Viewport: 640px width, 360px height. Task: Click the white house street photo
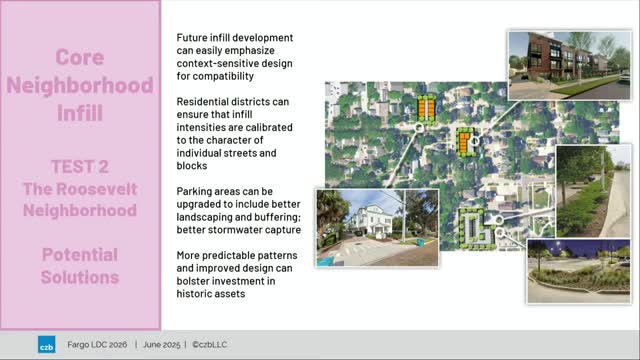(x=377, y=228)
